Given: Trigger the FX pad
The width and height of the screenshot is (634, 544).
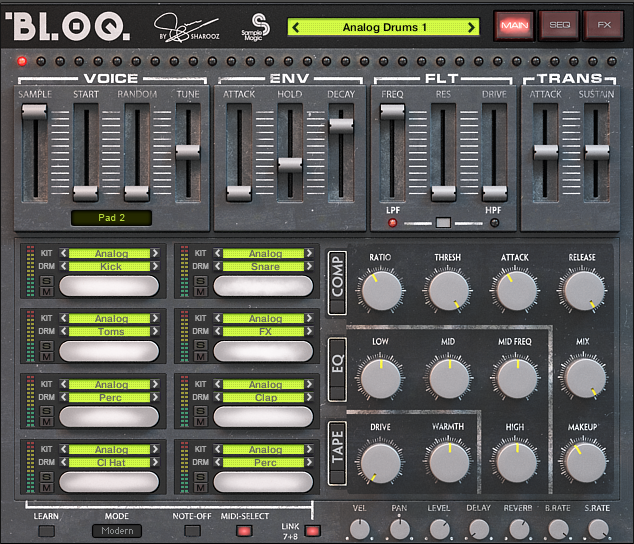Looking at the screenshot, I should pos(263,351).
